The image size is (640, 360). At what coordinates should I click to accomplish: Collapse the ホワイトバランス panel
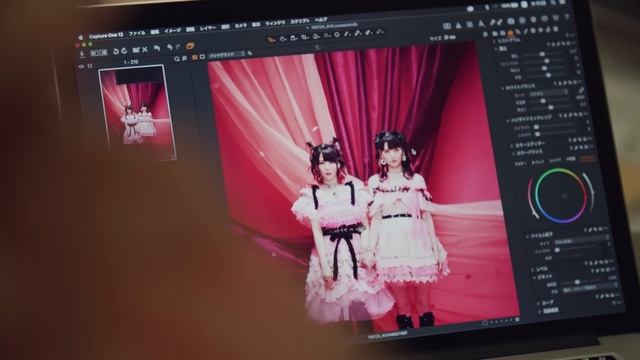click(x=502, y=88)
